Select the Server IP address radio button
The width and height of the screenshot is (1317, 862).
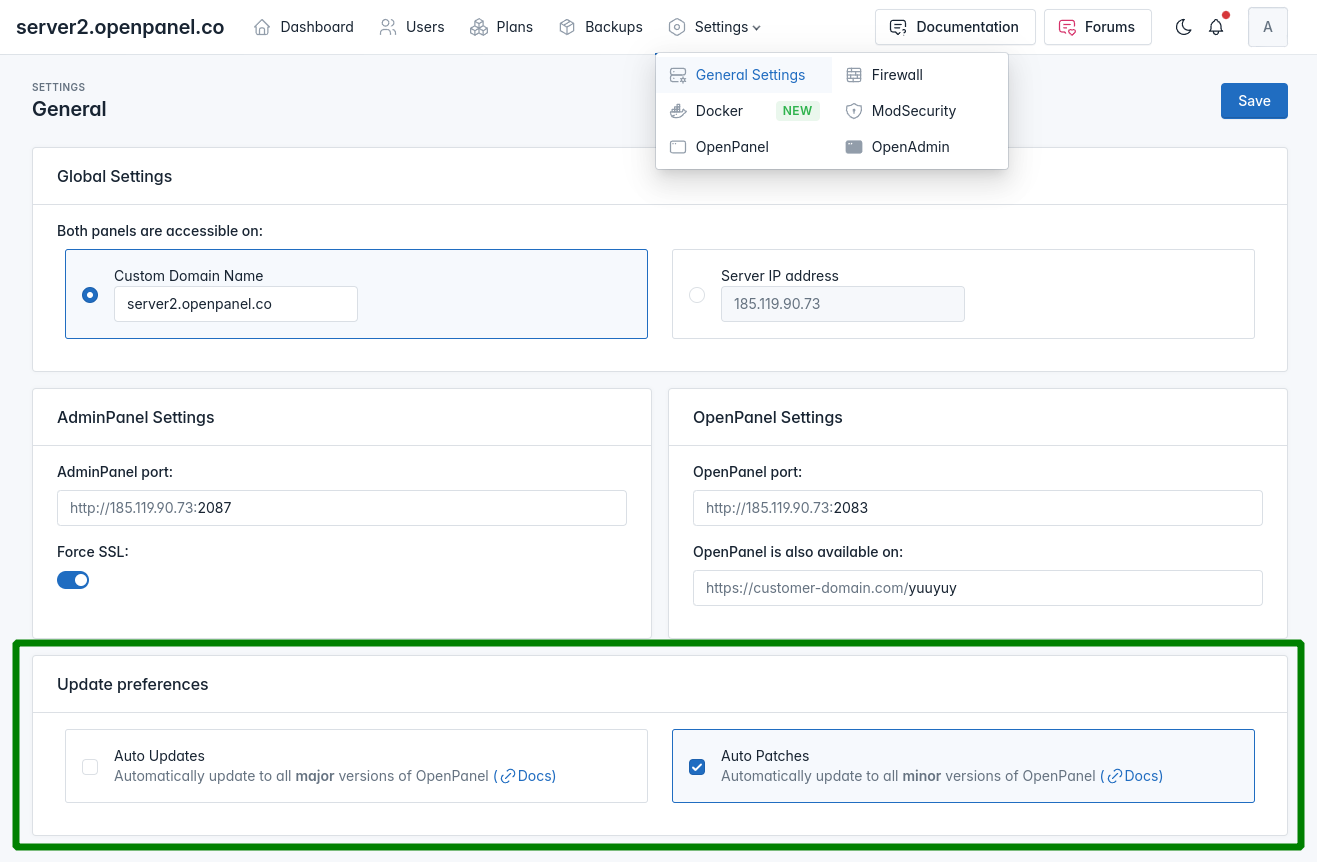(x=697, y=295)
